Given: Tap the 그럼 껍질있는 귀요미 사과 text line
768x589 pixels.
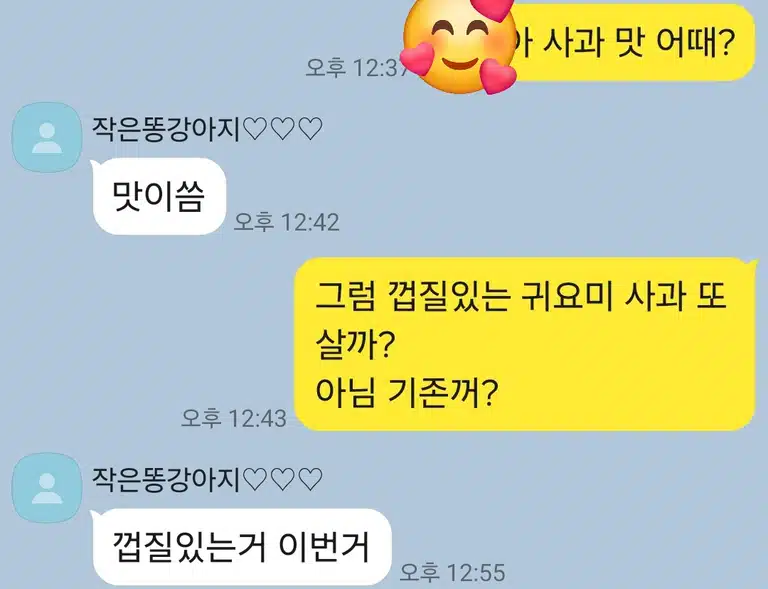Looking at the screenshot, I should [x=520, y=297].
